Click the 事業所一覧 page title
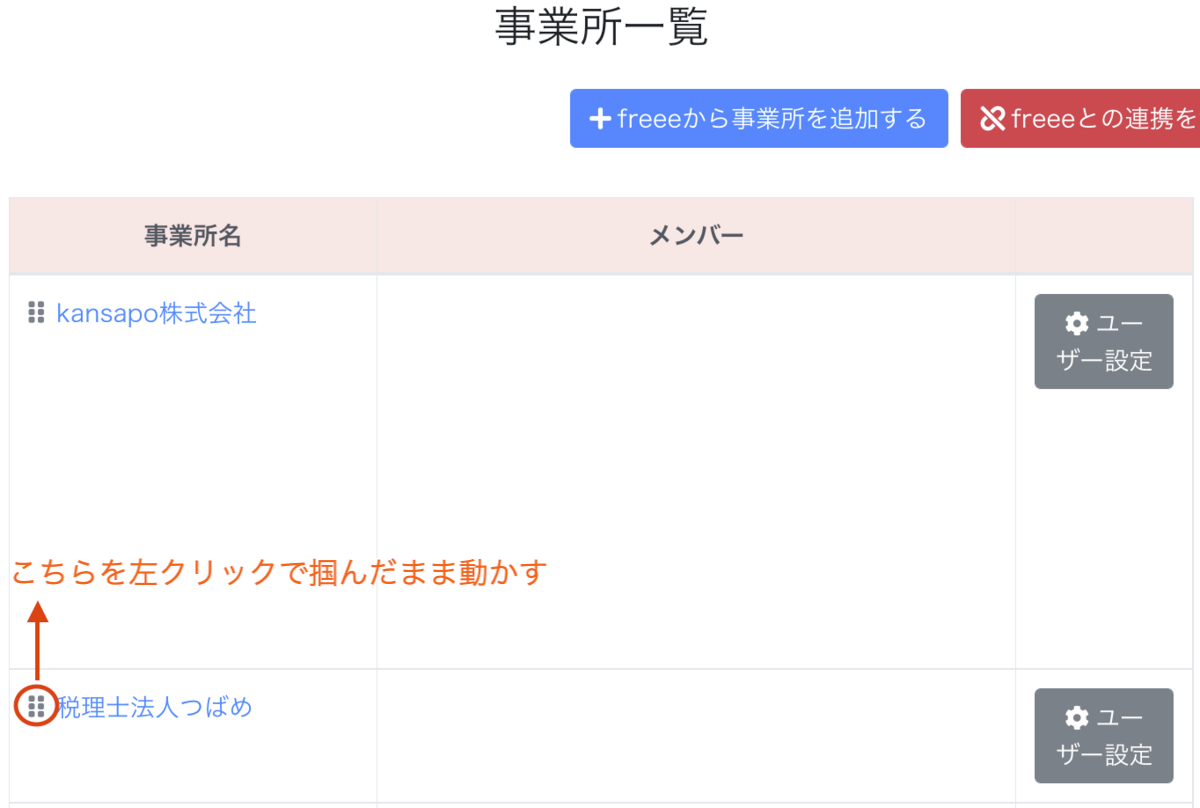 [x=601, y=27]
